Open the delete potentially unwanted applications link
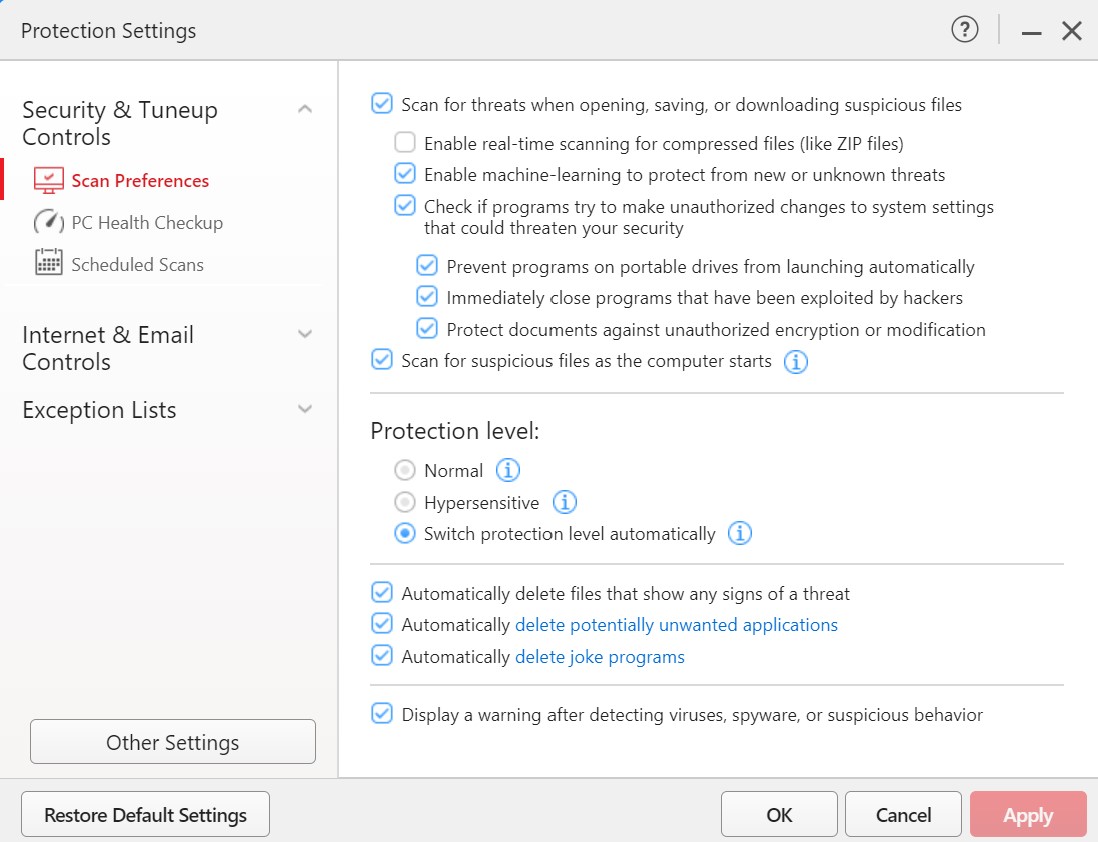Image resolution: width=1098 pixels, height=842 pixels. pyautogui.click(x=676, y=625)
